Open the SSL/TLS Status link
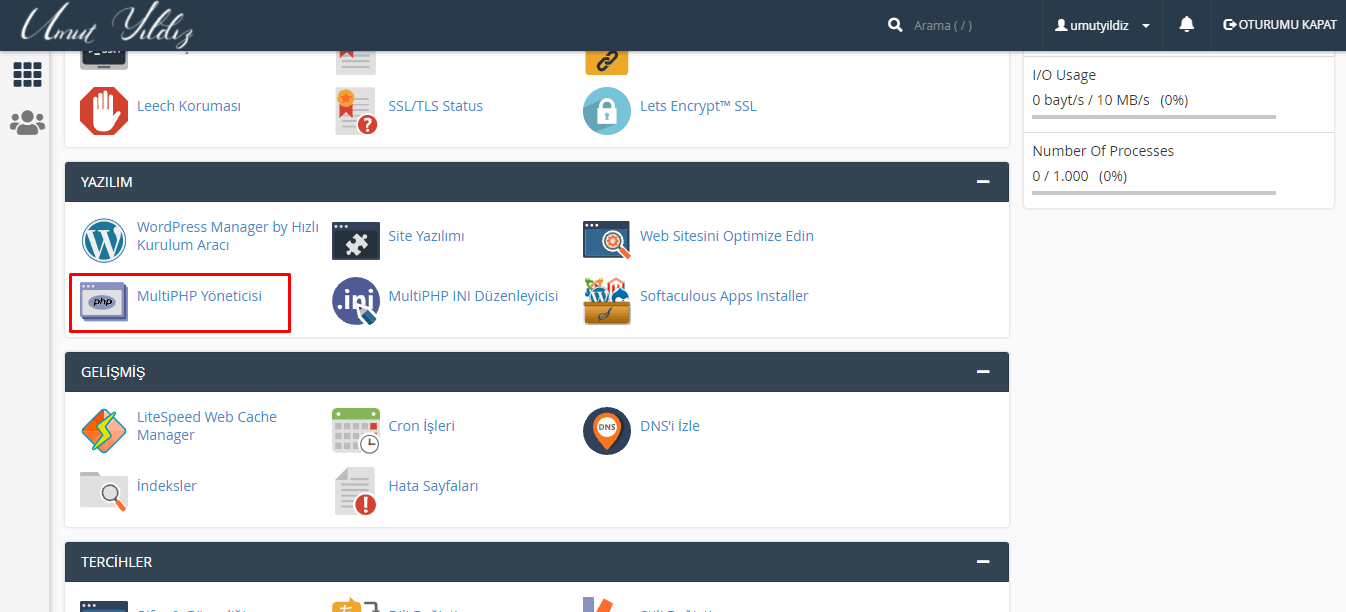Image resolution: width=1346 pixels, height=612 pixels. (x=436, y=106)
